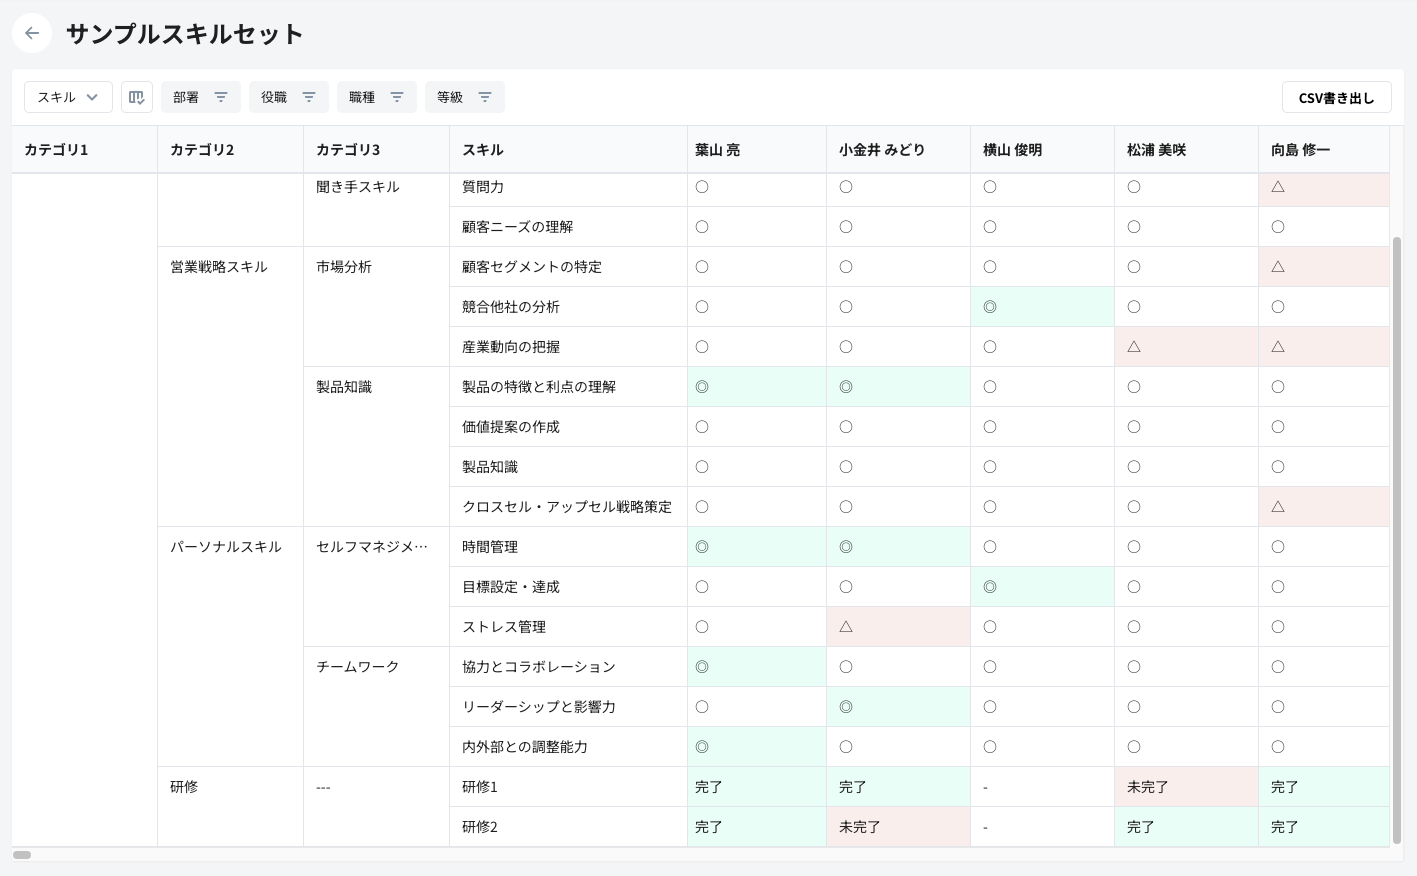Open the 職種 filter
This screenshot has height=876, width=1417.
[x=376, y=97]
